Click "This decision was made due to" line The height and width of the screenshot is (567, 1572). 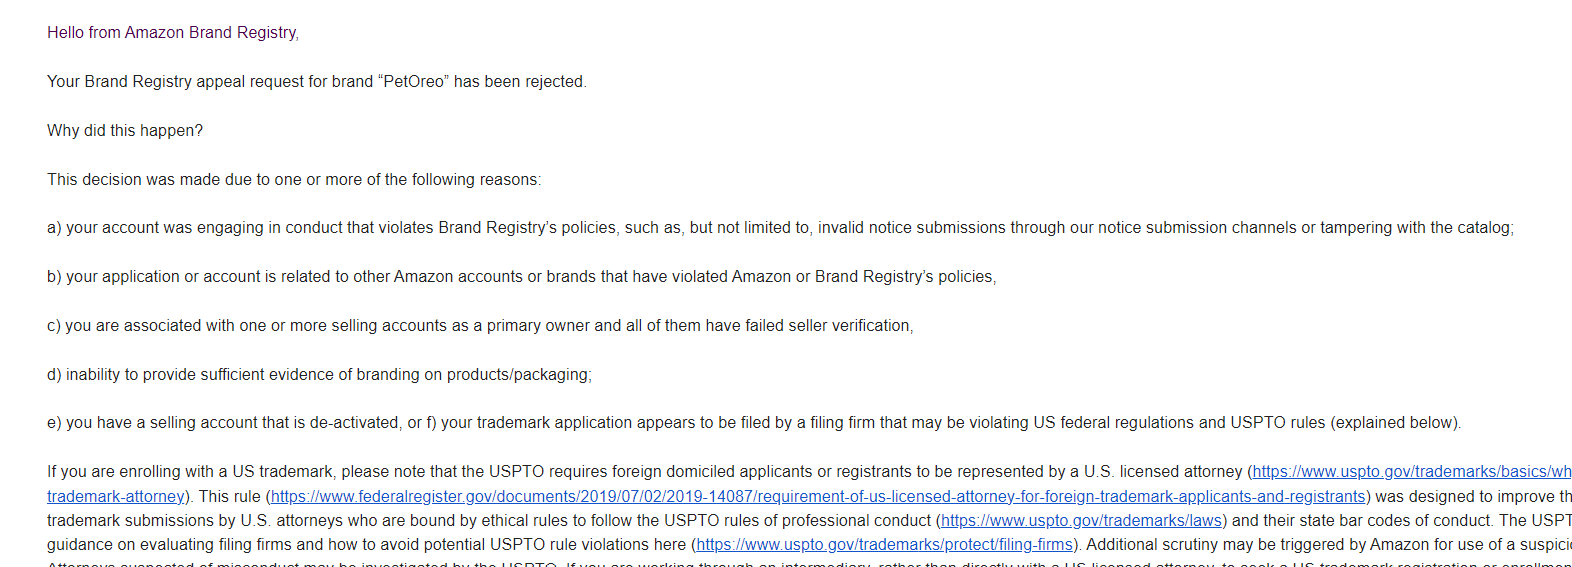point(294,180)
